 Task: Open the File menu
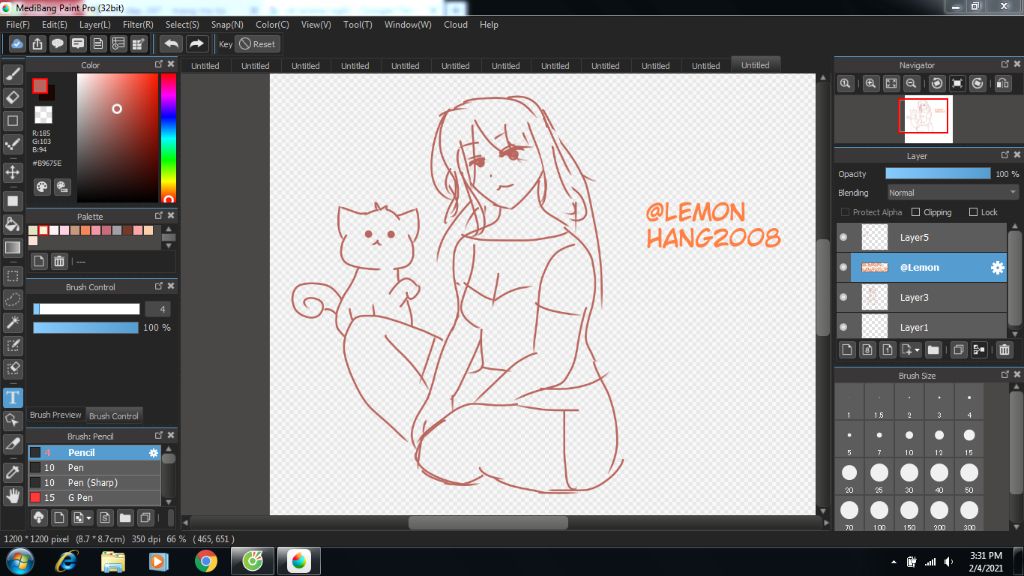coord(18,25)
